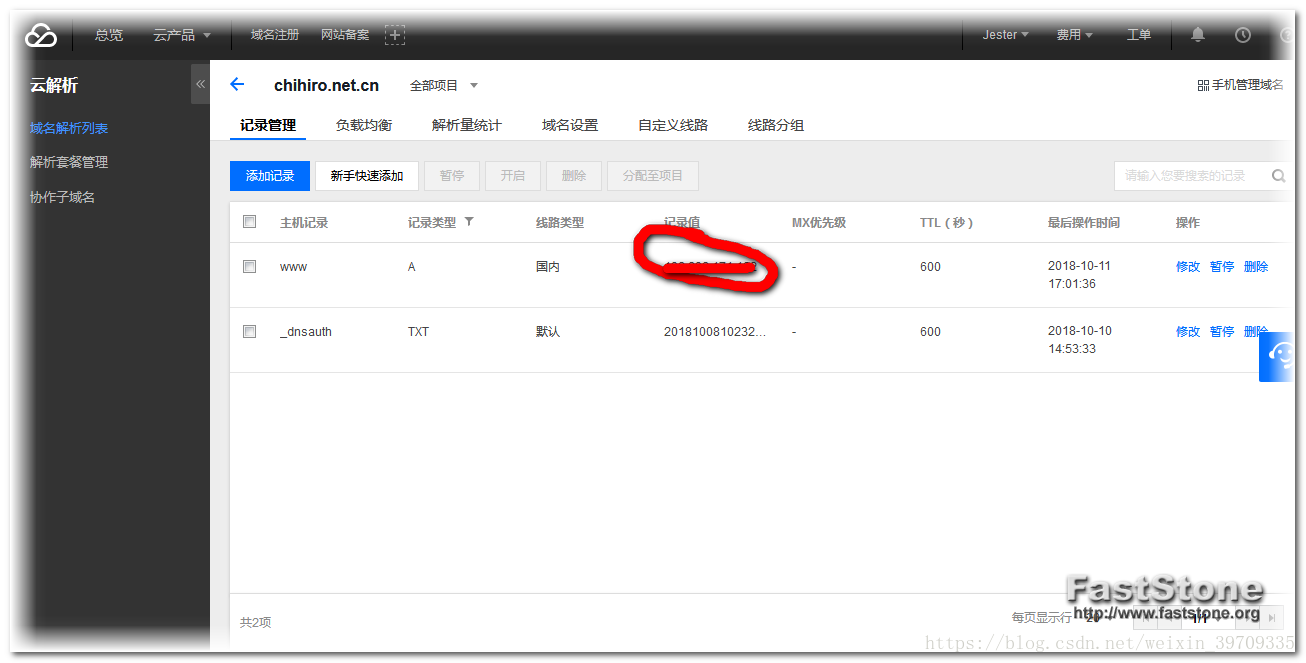Switch to the 自定义线路 tab
The height and width of the screenshot is (663, 1306).
[673, 125]
